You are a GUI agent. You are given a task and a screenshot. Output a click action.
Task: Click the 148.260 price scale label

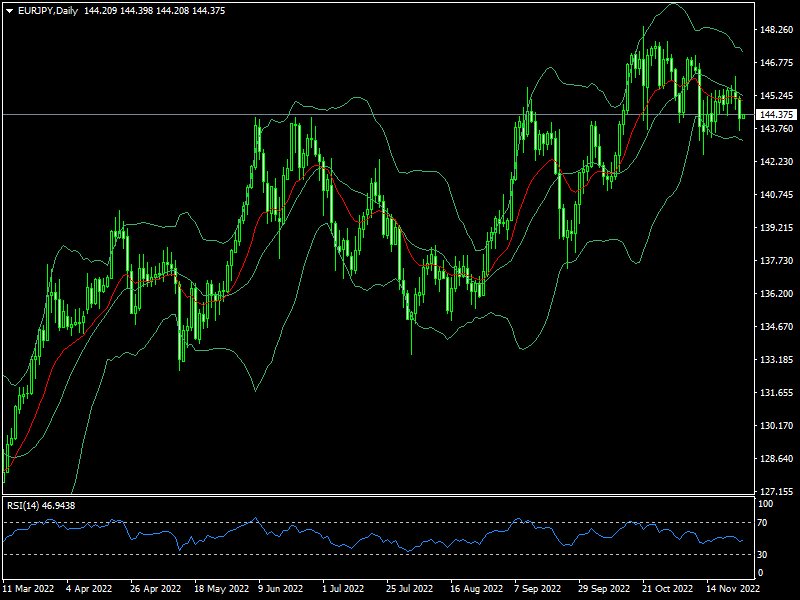point(777,30)
